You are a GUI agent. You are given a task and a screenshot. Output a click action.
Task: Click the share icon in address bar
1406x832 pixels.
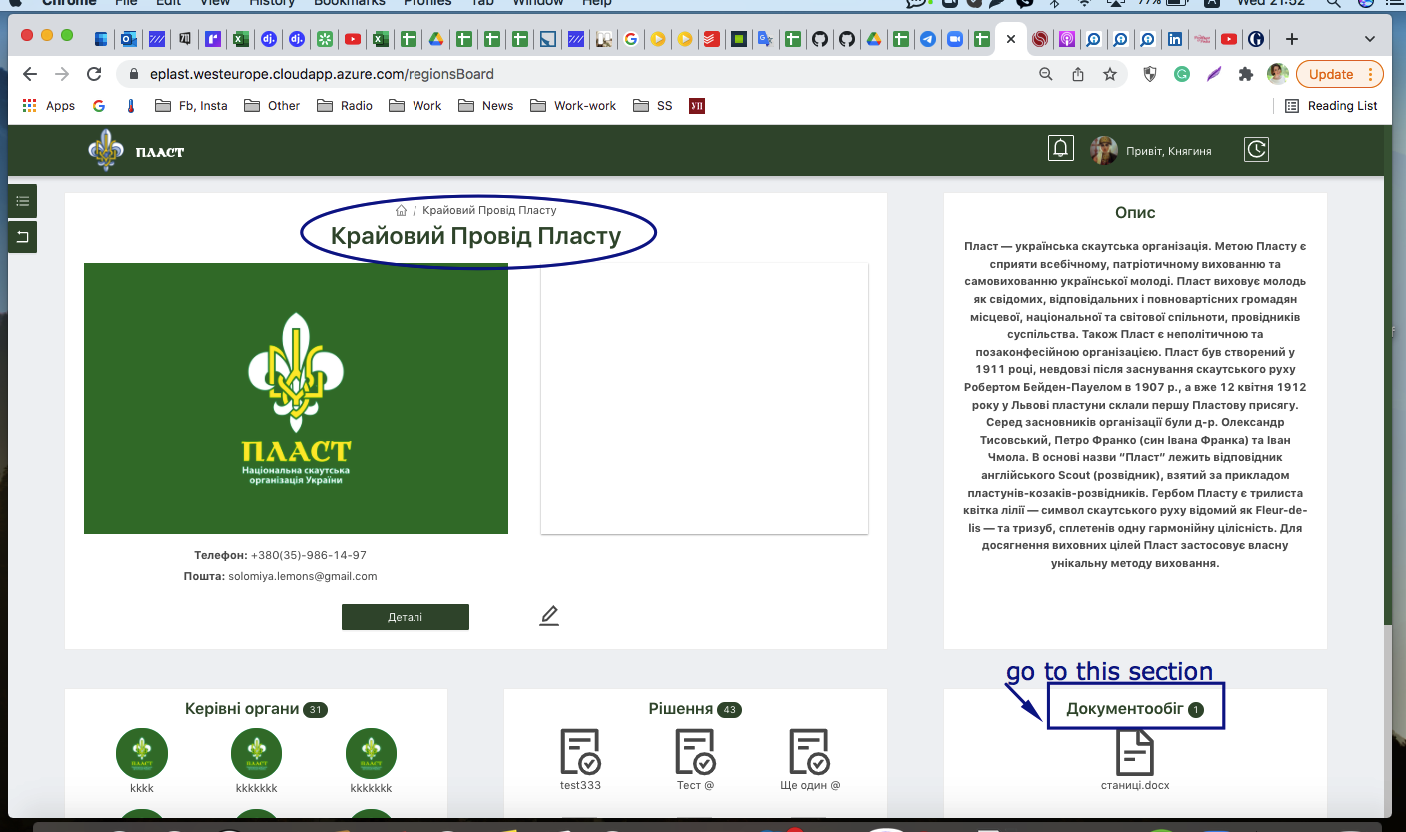[1078, 74]
